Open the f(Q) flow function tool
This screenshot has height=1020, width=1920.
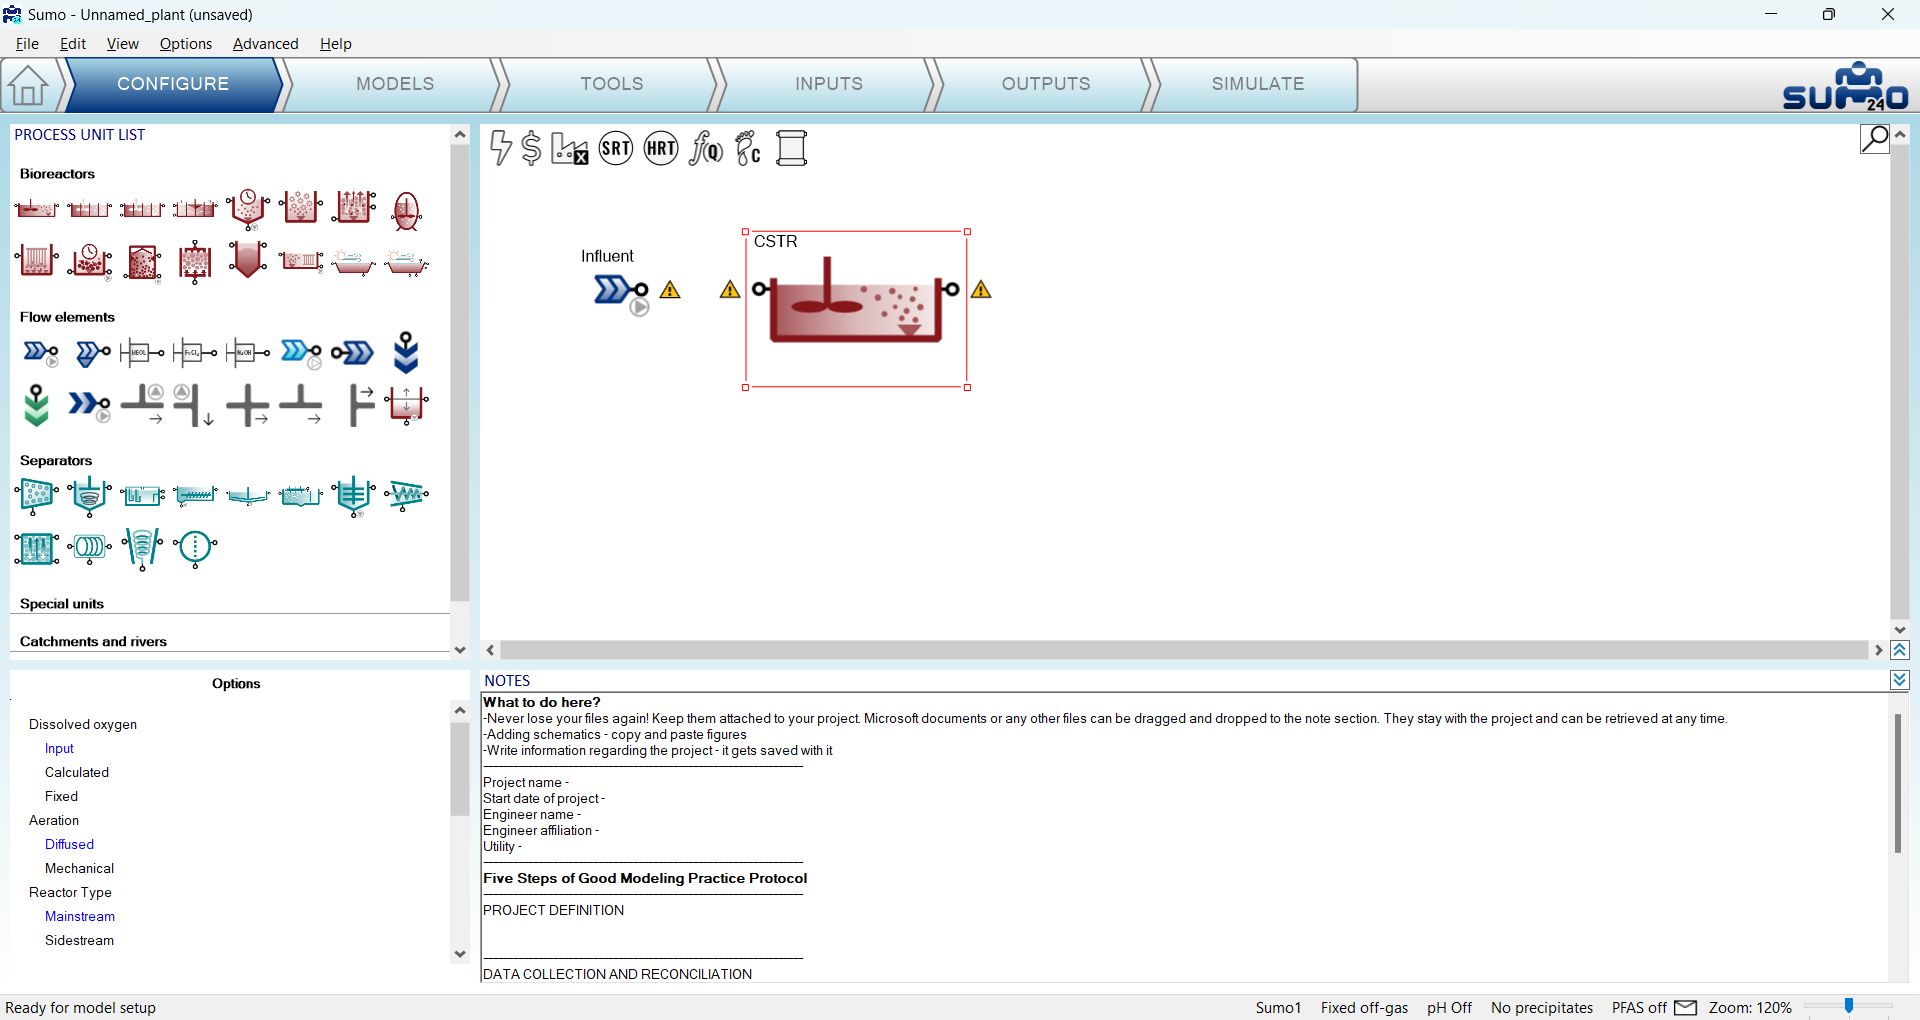(706, 148)
